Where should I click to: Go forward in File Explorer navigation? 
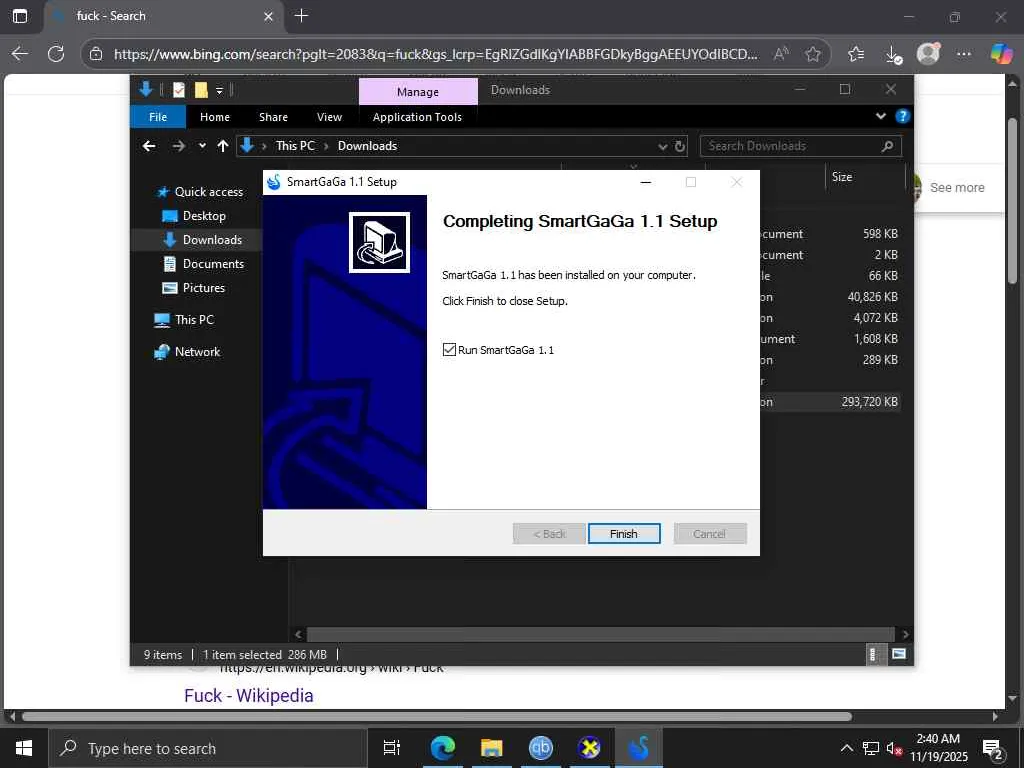[178, 146]
